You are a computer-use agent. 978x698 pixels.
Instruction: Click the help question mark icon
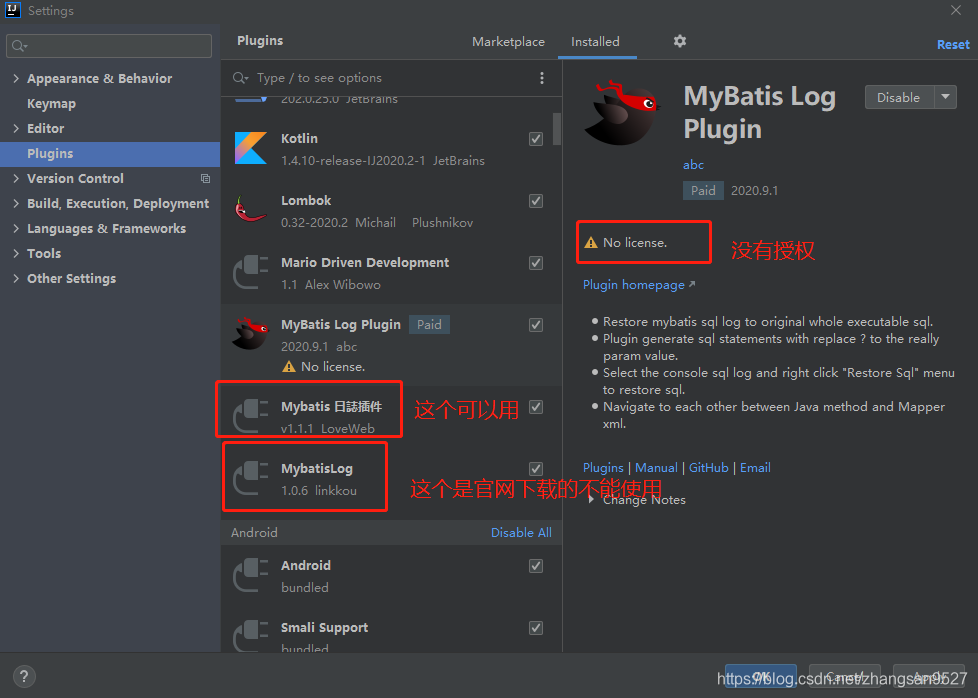pyautogui.click(x=23, y=677)
